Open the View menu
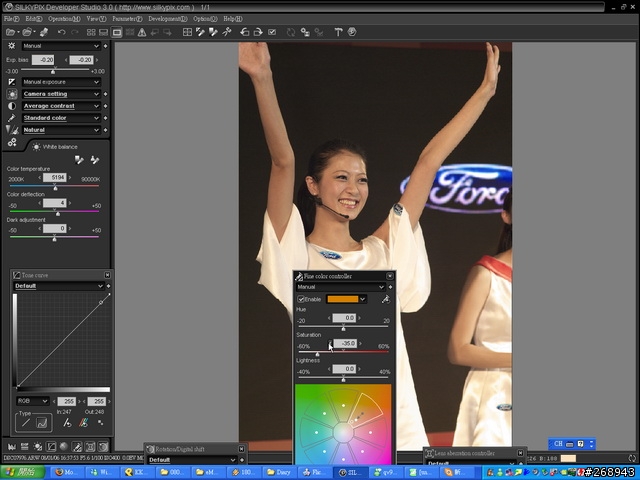The height and width of the screenshot is (480, 640). click(x=96, y=19)
